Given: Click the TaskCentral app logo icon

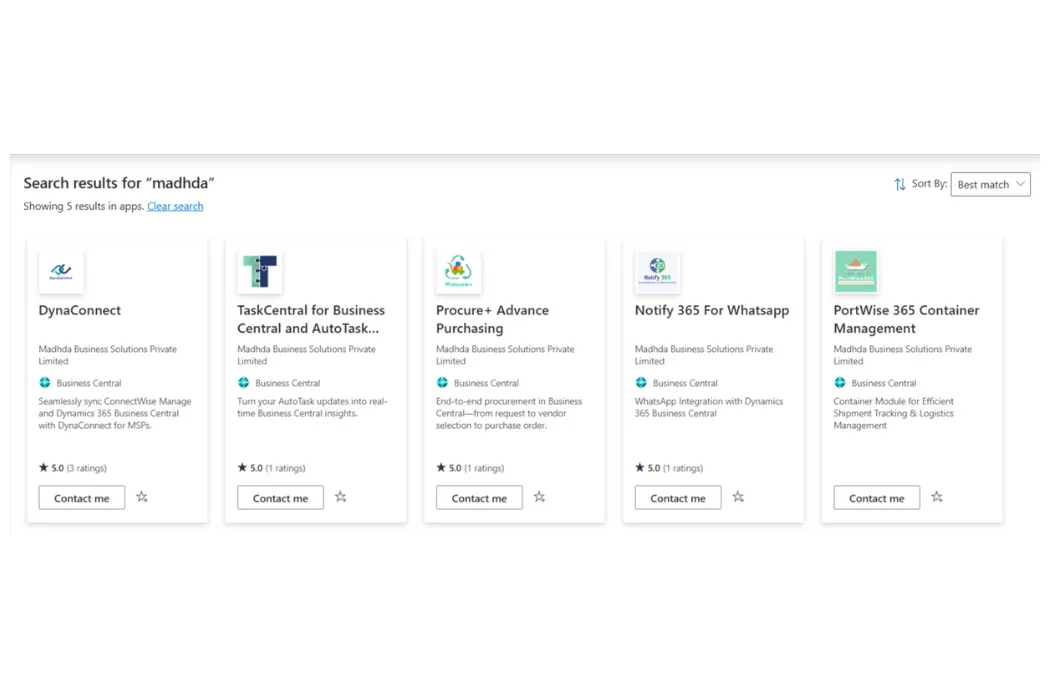Looking at the screenshot, I should pos(259,272).
